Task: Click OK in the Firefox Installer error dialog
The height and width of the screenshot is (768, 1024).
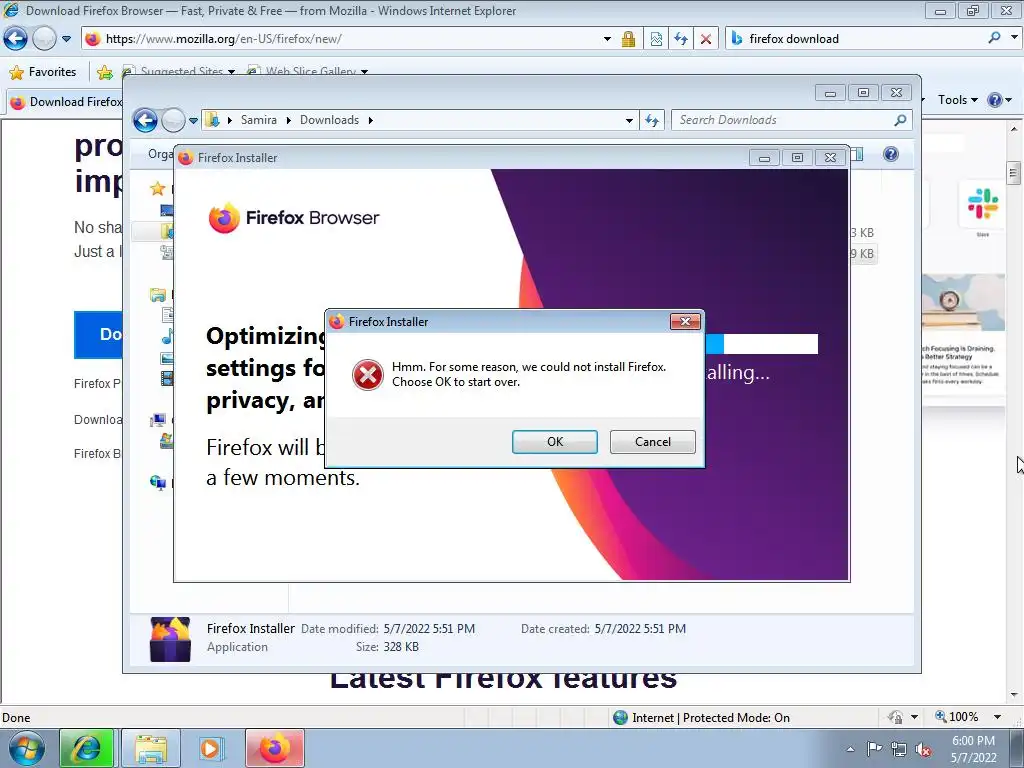Action: [554, 442]
